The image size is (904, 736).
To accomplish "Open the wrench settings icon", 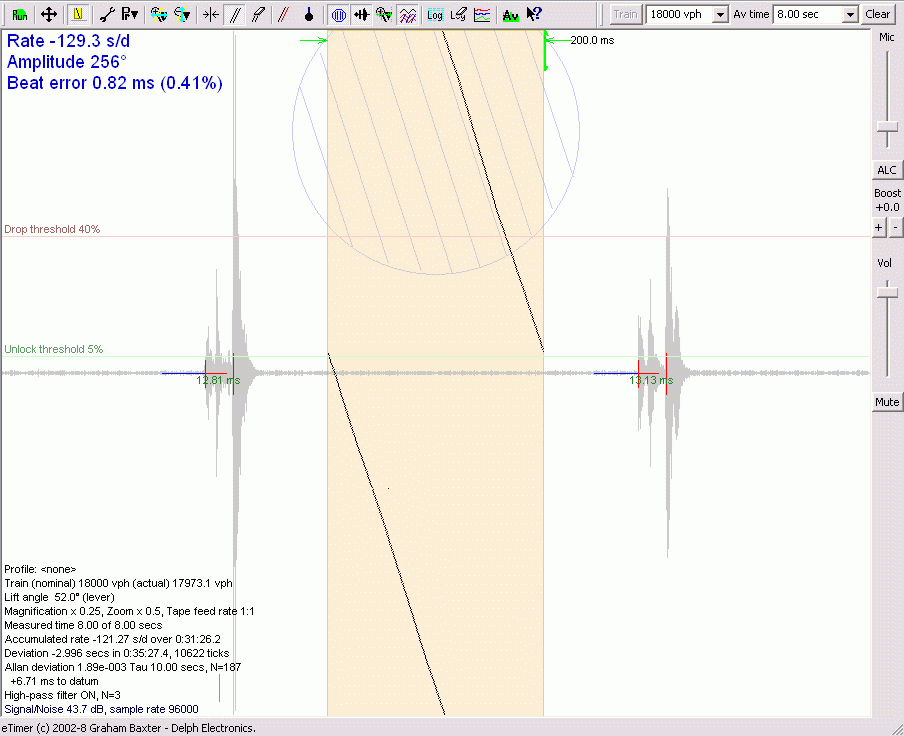I will click(x=107, y=15).
